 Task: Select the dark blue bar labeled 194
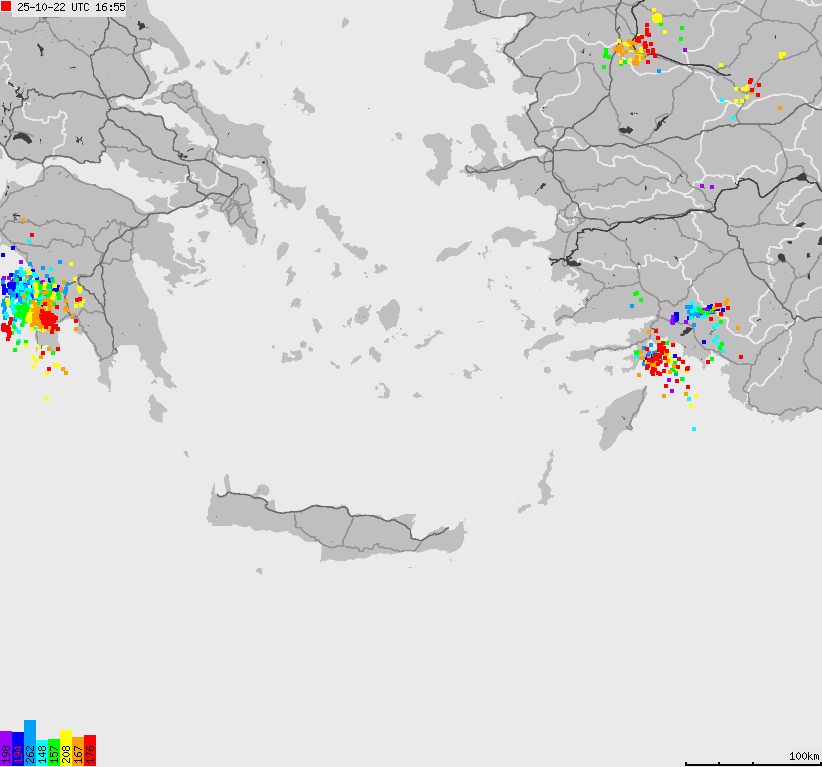tap(18, 749)
